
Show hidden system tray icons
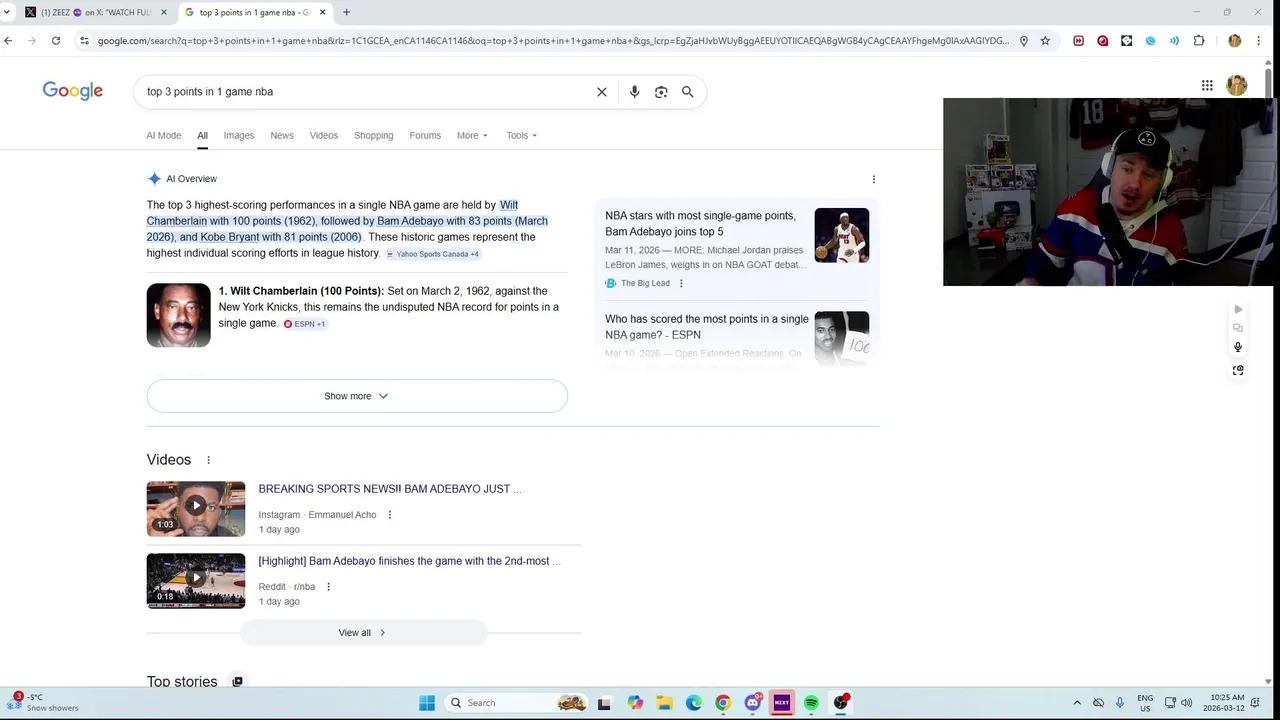click(x=1077, y=703)
